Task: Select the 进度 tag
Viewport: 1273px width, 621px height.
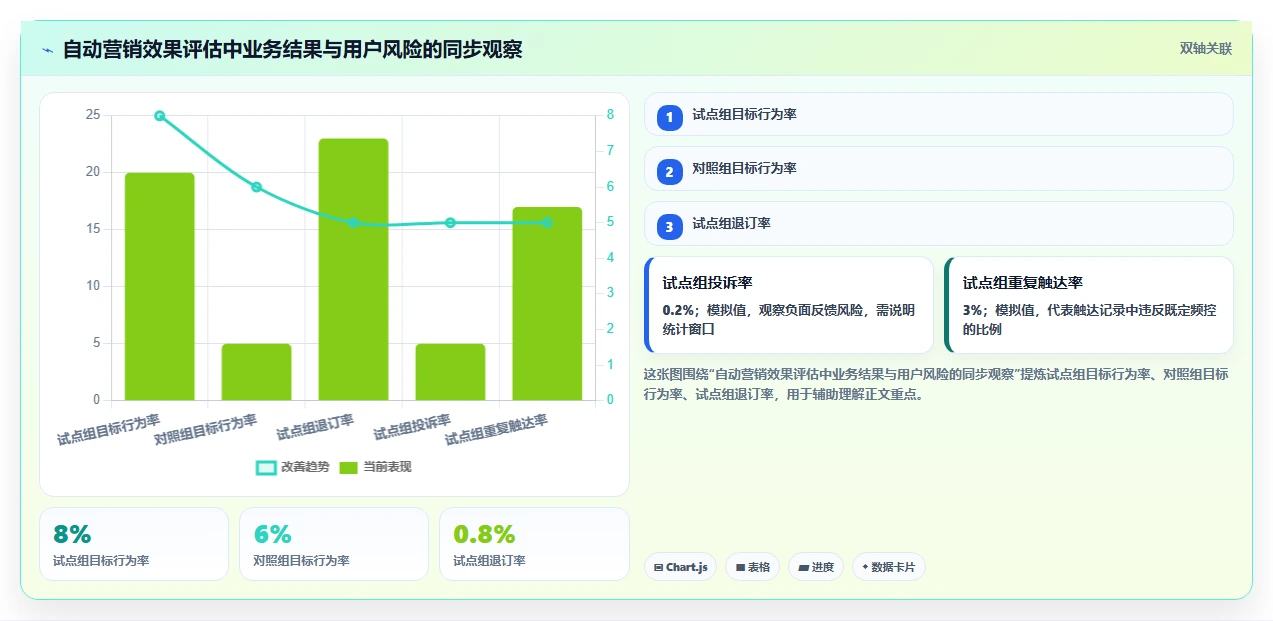Action: 816,567
